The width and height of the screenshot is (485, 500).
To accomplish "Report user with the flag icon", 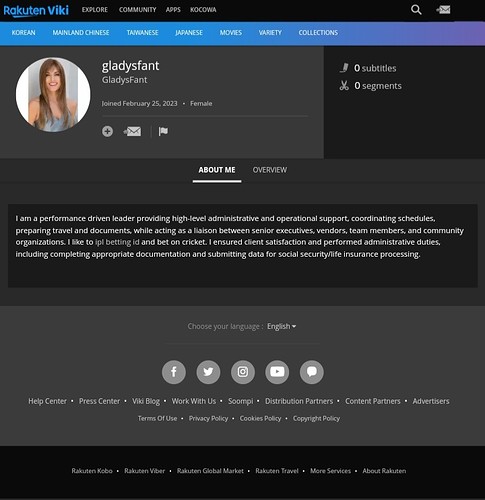I will [x=163, y=131].
